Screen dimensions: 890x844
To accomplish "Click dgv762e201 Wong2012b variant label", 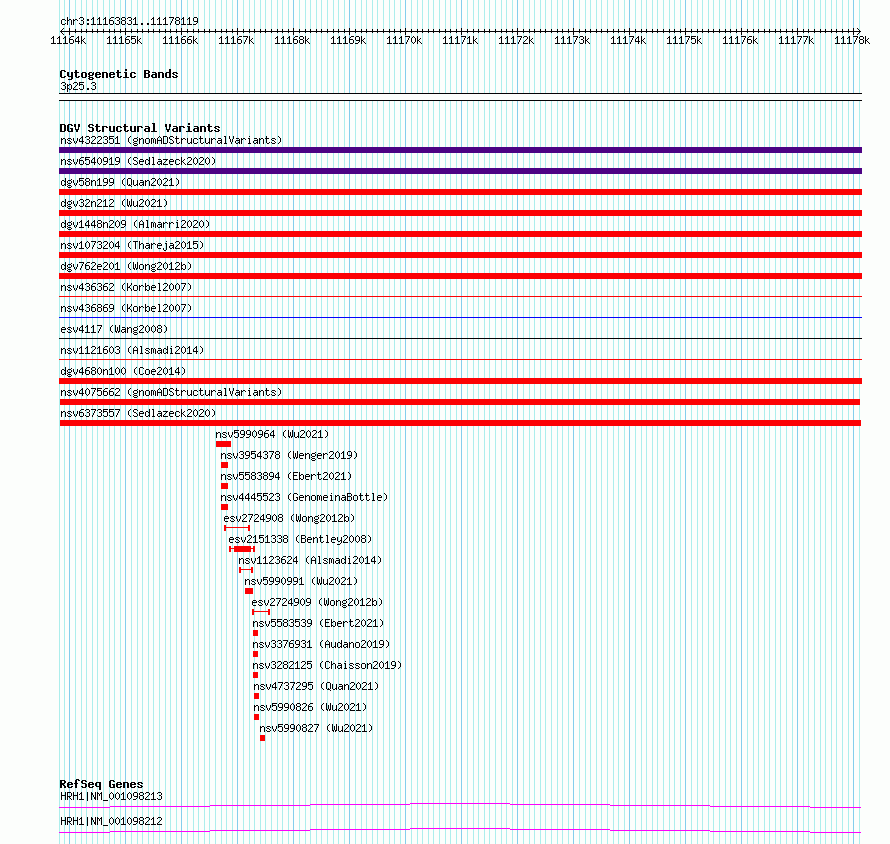I will pyautogui.click(x=126, y=266).
